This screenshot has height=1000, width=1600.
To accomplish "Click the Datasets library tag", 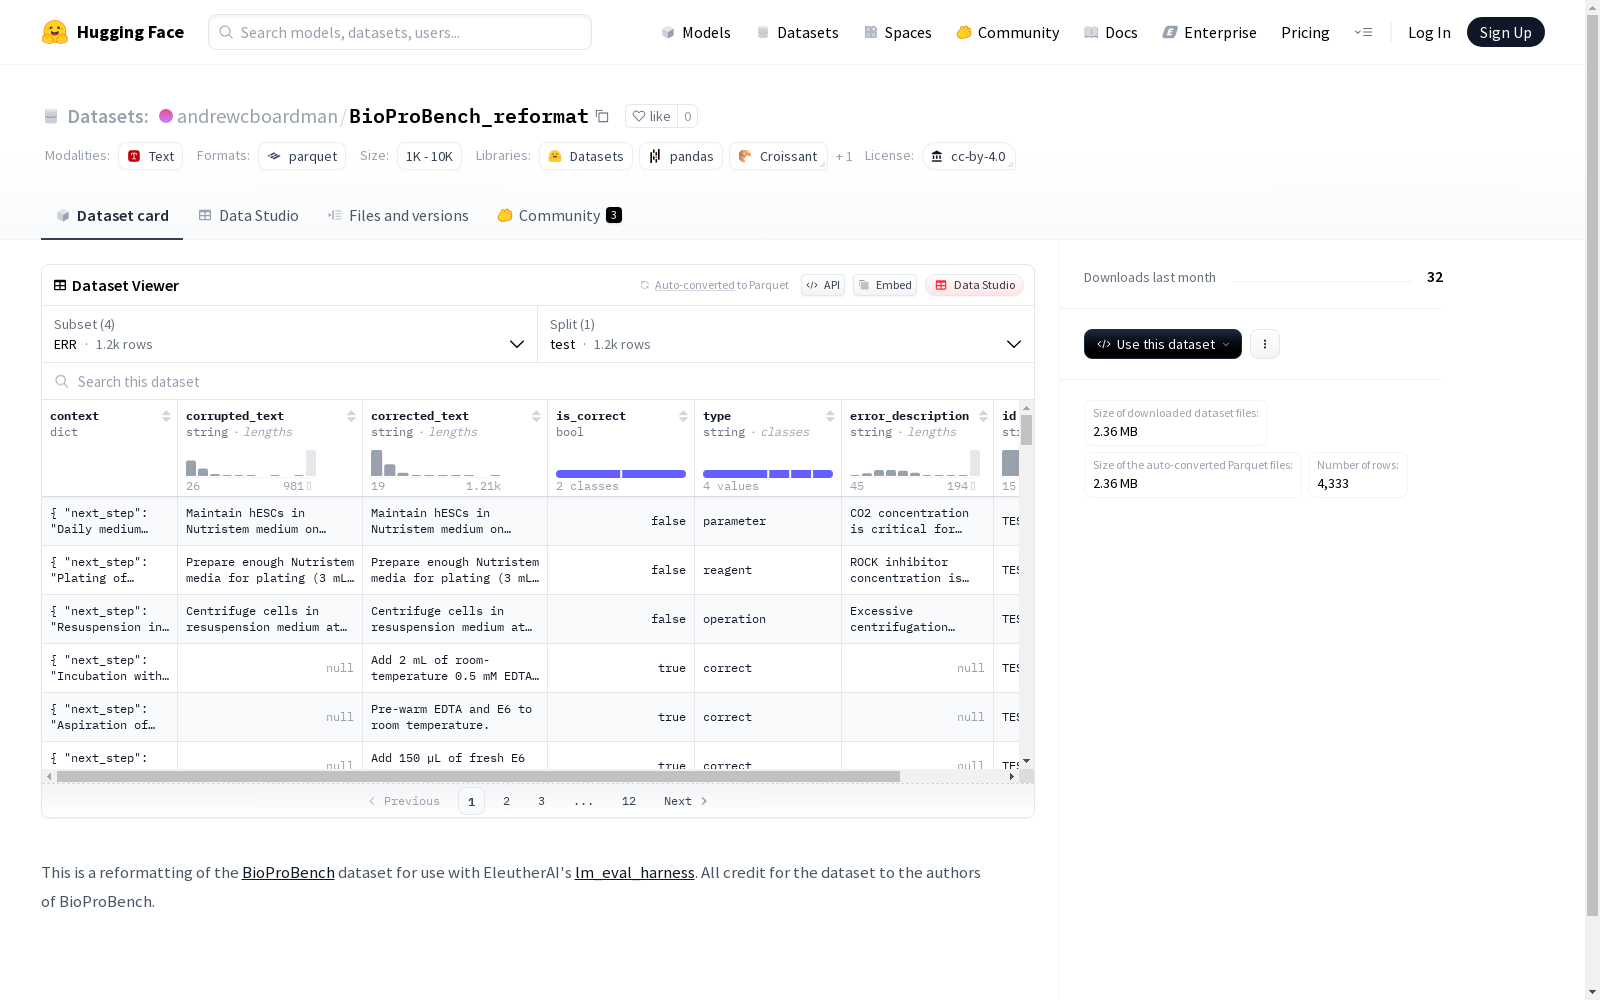I will tap(586, 156).
